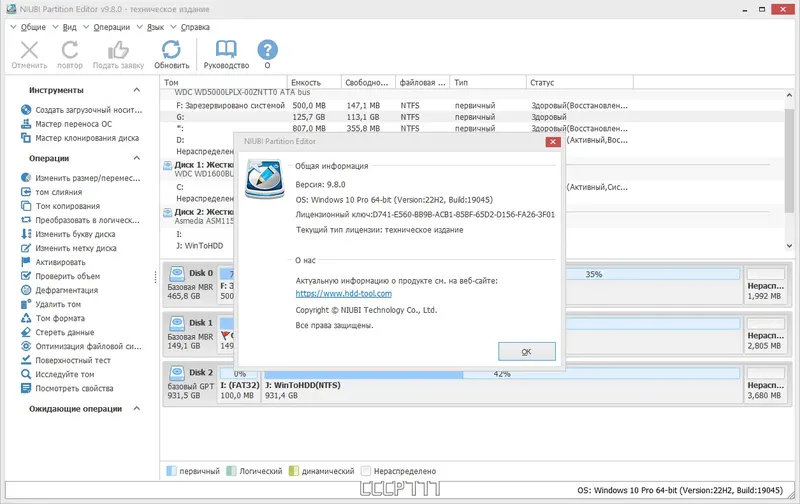Viewport: 800px width, 504px height.
Task: Open the Руководство book icon
Action: 226,49
